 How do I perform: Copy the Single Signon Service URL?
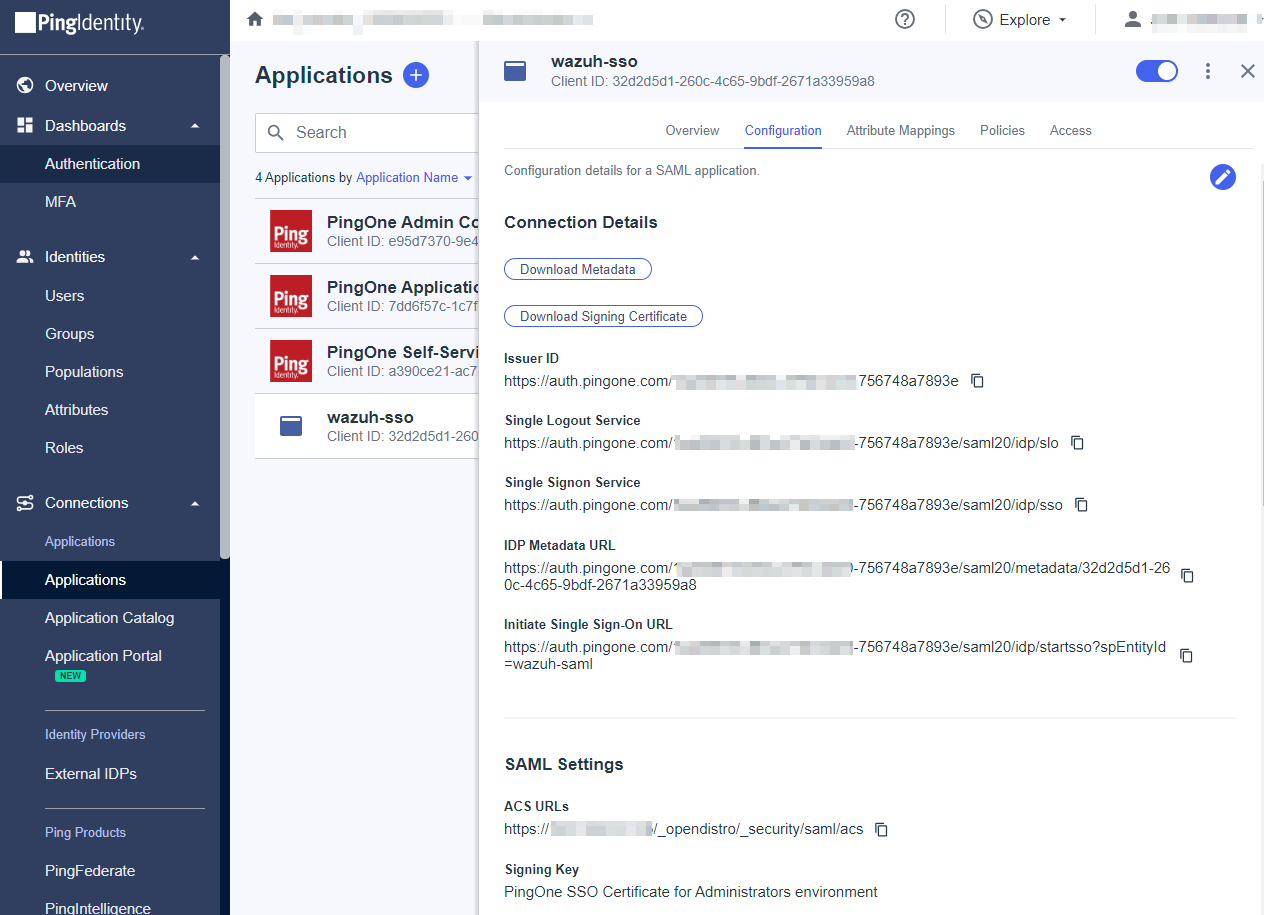tap(1081, 505)
